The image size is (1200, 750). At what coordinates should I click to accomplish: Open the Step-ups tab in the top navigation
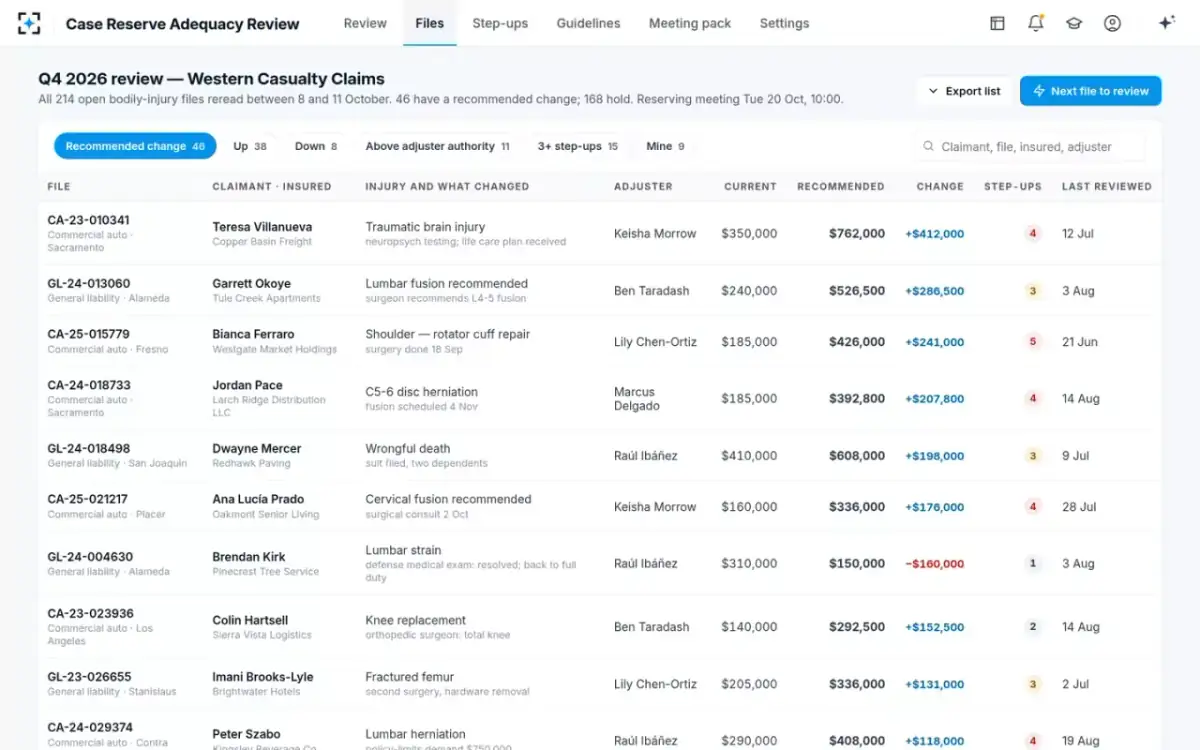(x=500, y=23)
